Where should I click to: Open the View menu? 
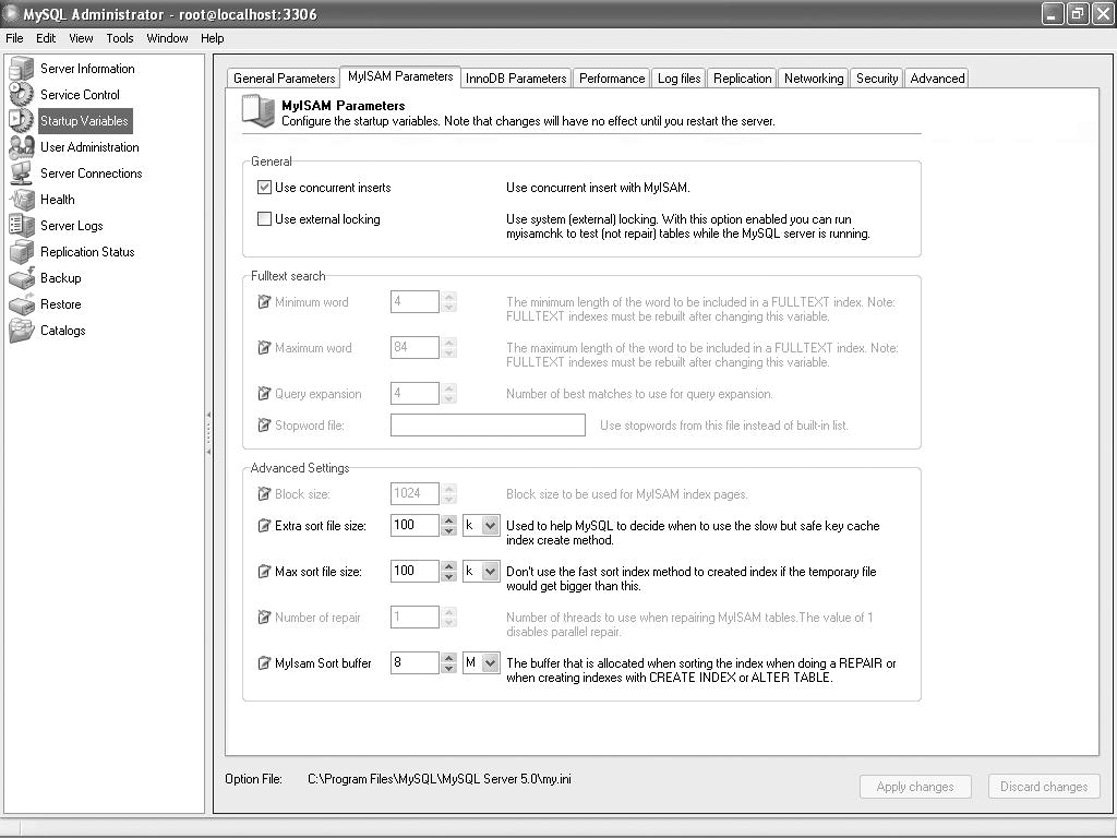(x=81, y=38)
